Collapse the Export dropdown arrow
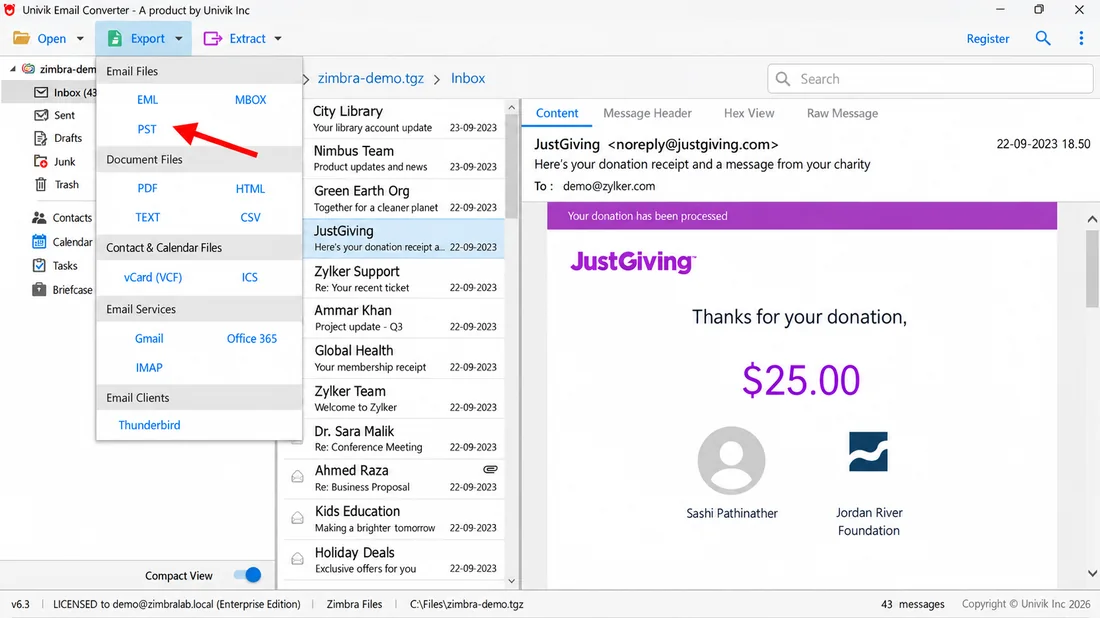 click(179, 39)
